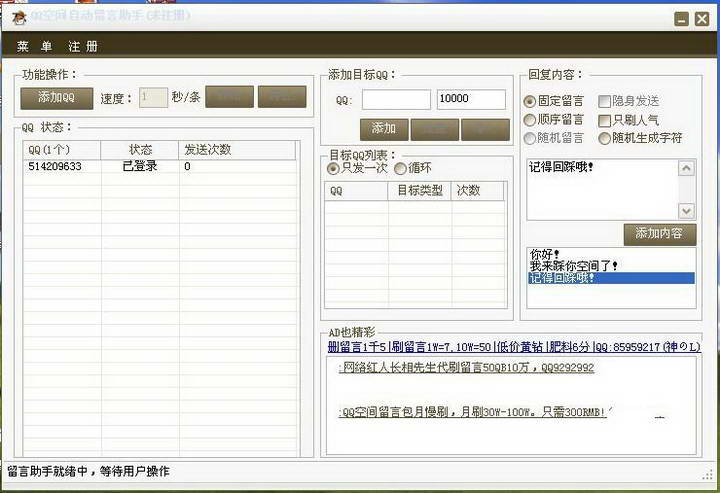Screen dimensions: 720x493
Task: Click the resize grip in status bar
Action: (707, 476)
